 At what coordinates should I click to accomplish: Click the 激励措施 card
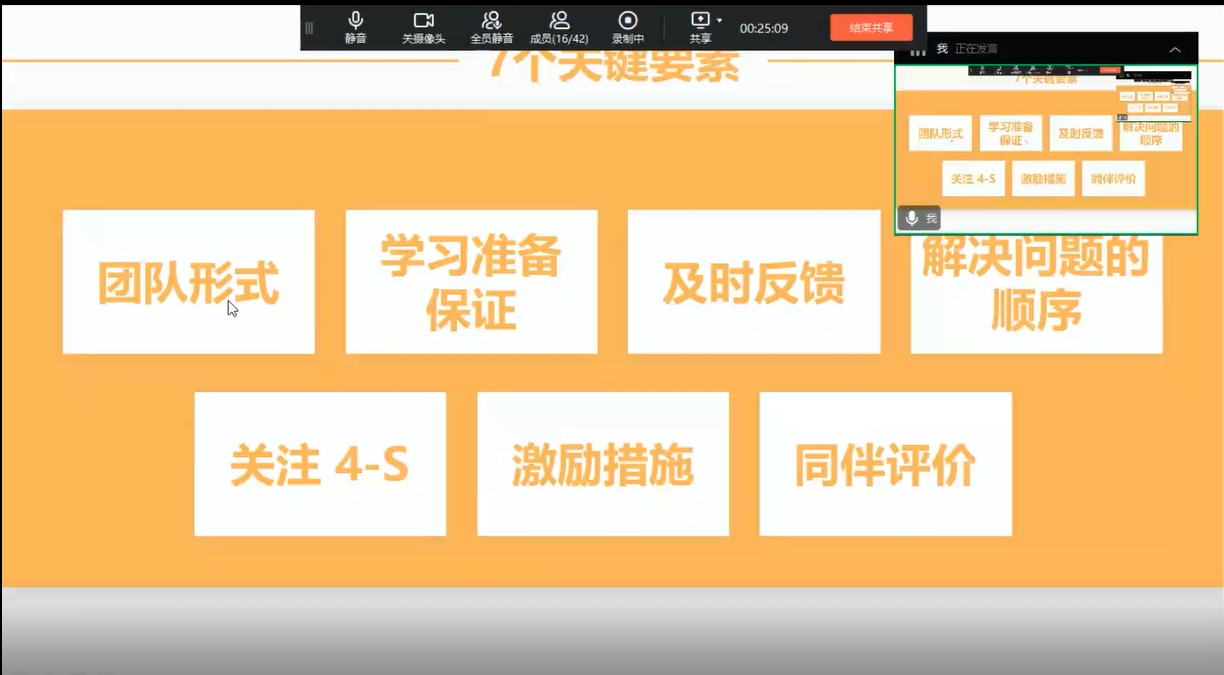coord(603,464)
